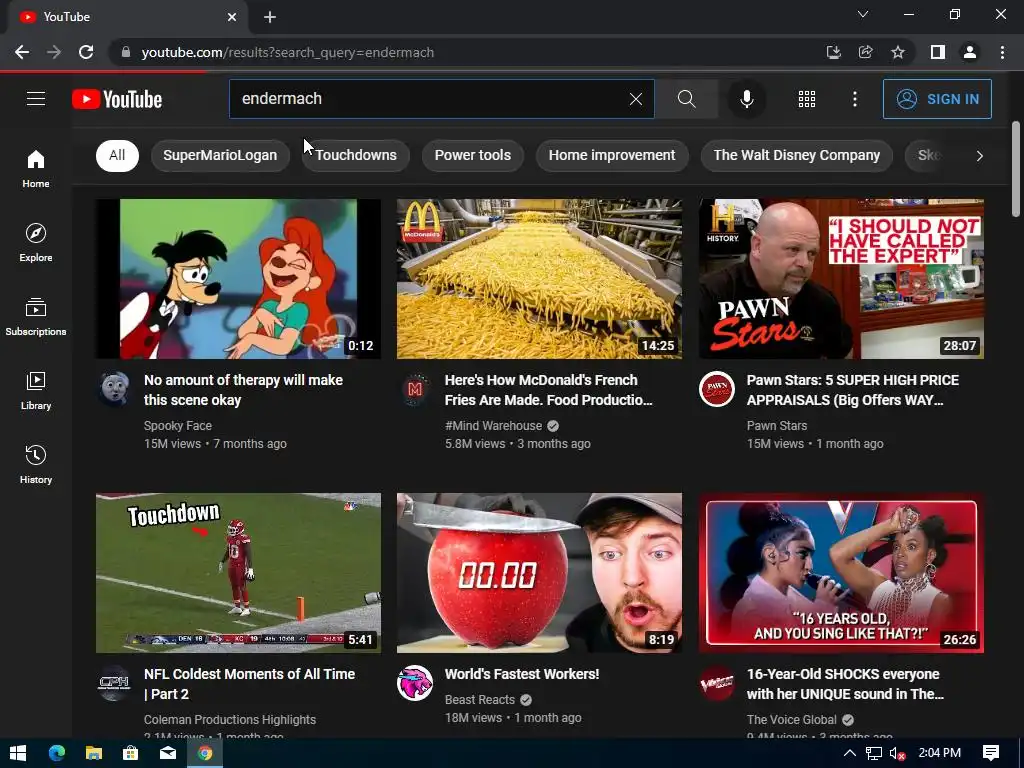Open a new browser tab
Screen dimensions: 1024x768
click(x=270, y=17)
